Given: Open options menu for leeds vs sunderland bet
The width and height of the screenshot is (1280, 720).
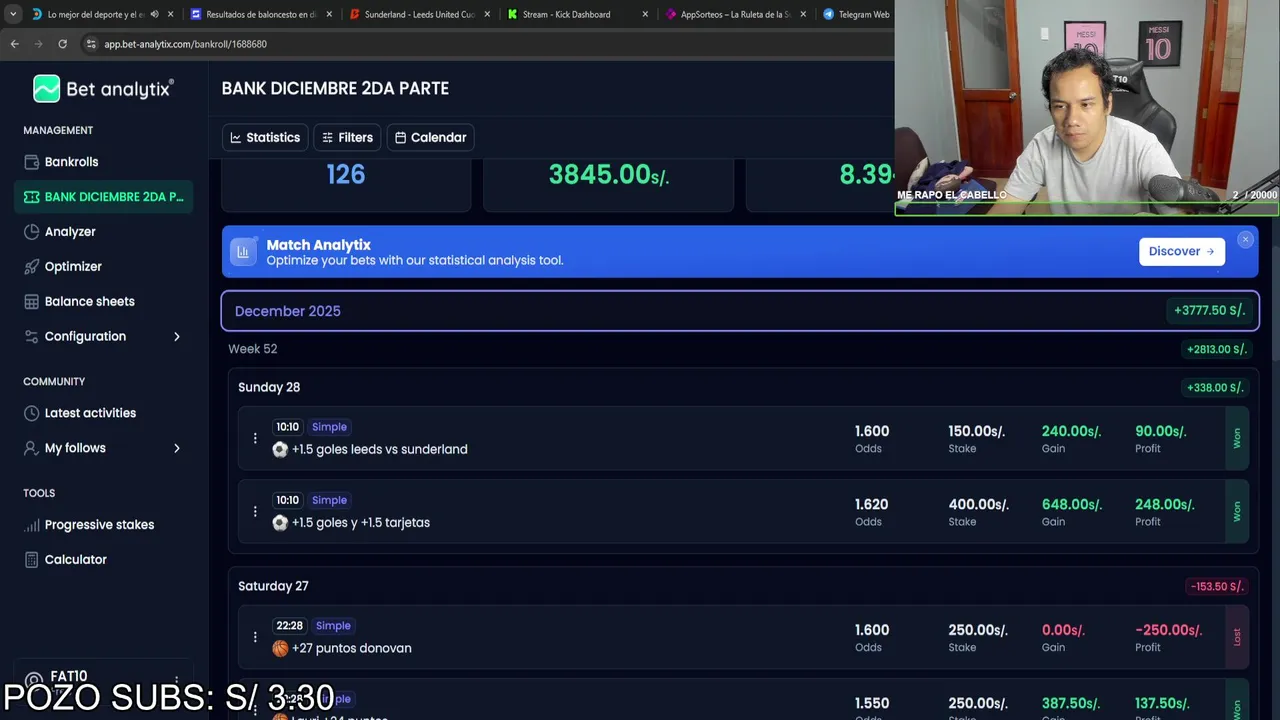Looking at the screenshot, I should click(x=255, y=438).
